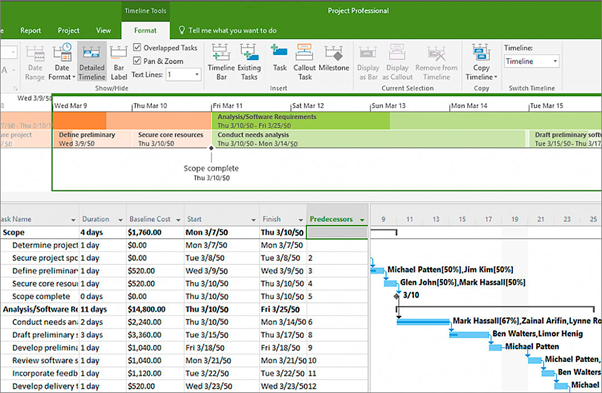Image resolution: width=602 pixels, height=393 pixels.
Task: Open the Duration column filter arrow
Action: click(x=120, y=220)
